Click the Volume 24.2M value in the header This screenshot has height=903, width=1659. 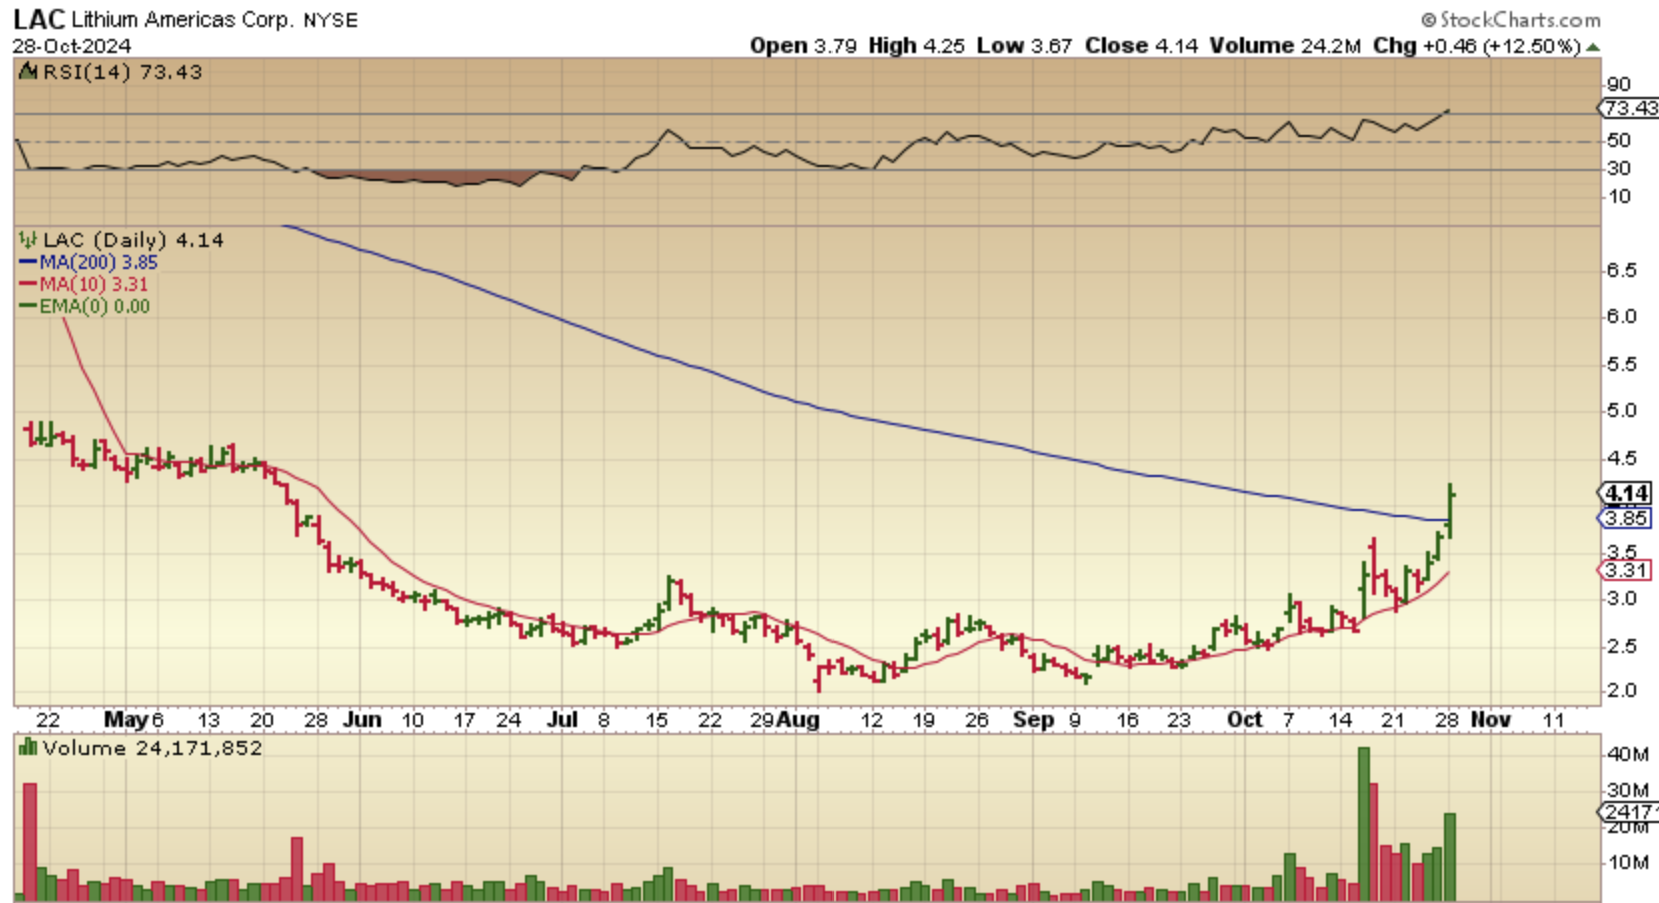click(x=1285, y=46)
